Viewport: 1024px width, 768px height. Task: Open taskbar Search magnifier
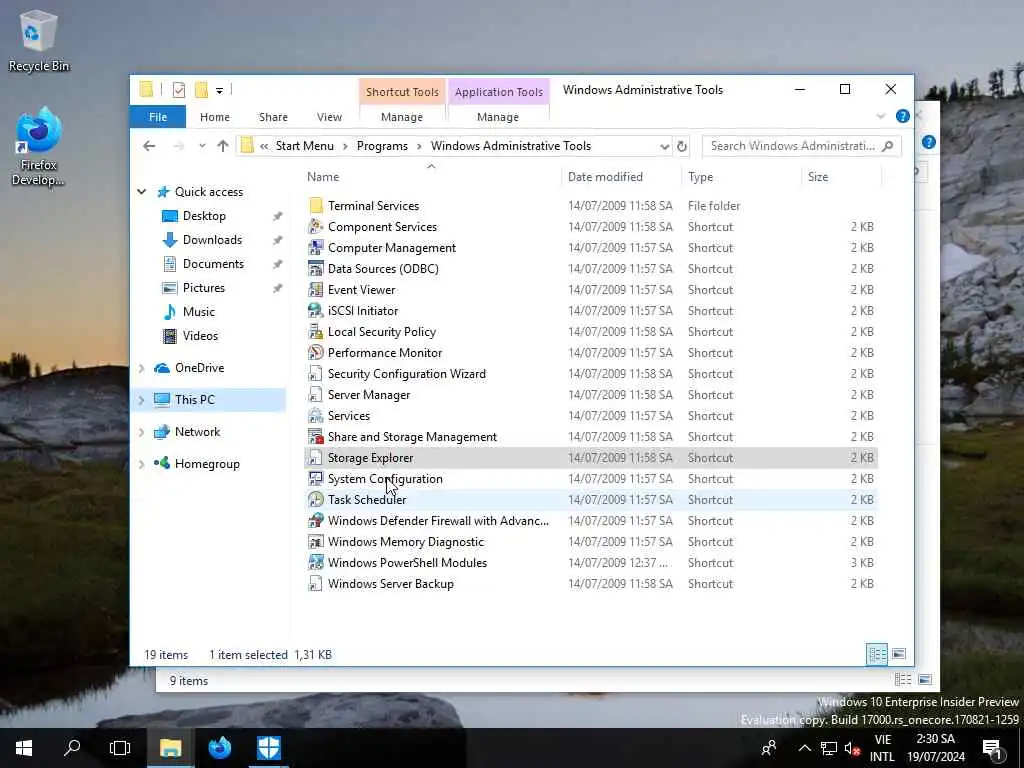72,748
